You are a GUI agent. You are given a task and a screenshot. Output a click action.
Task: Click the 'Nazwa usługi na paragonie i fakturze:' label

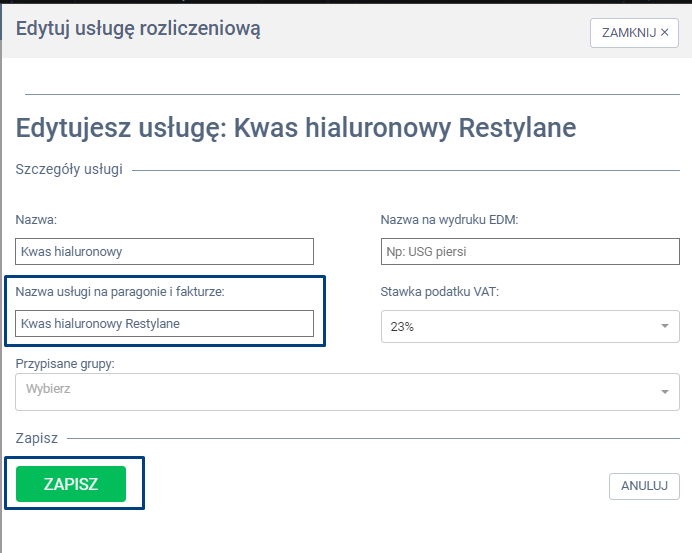point(120,292)
